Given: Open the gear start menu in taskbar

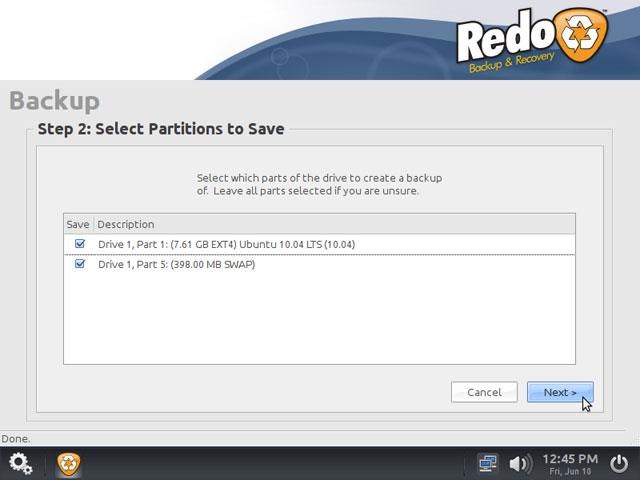Looking at the screenshot, I should 20,463.
